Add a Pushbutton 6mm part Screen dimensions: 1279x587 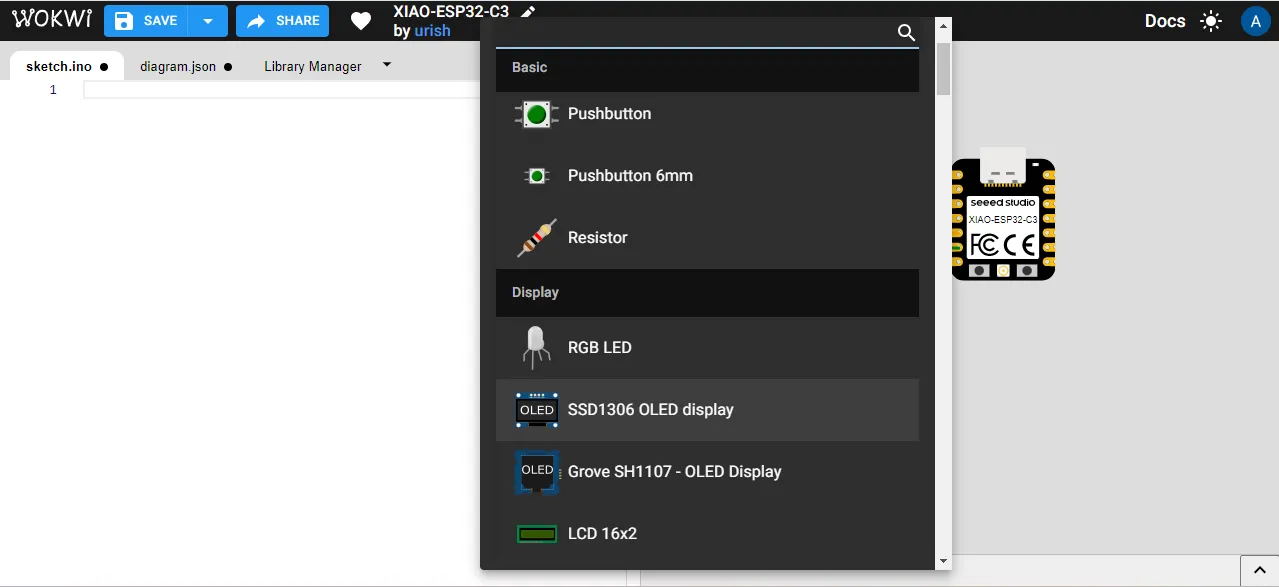coord(707,176)
